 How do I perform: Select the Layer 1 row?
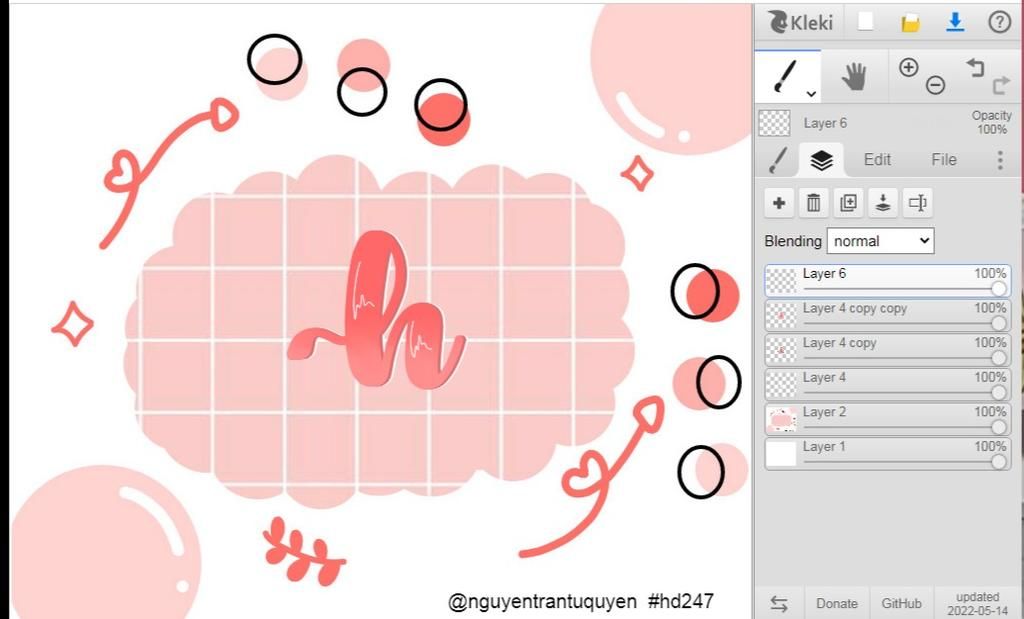pos(888,454)
